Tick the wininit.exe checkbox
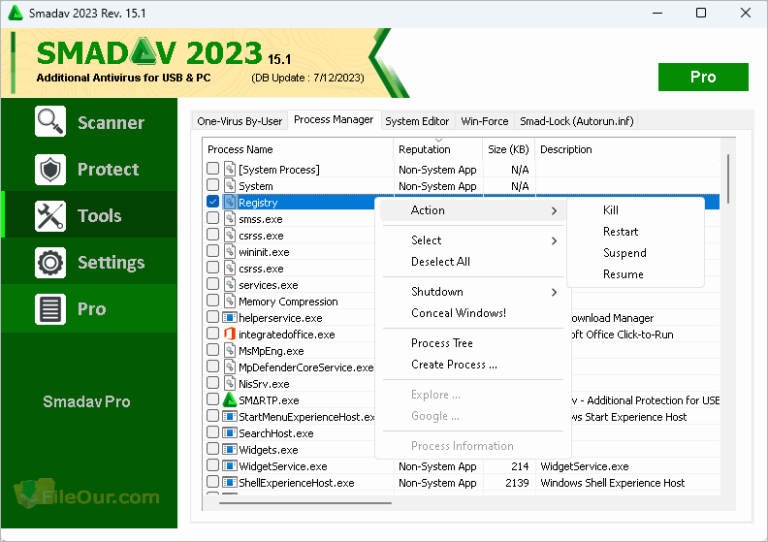Viewport: 768px width, 542px height. point(213,251)
